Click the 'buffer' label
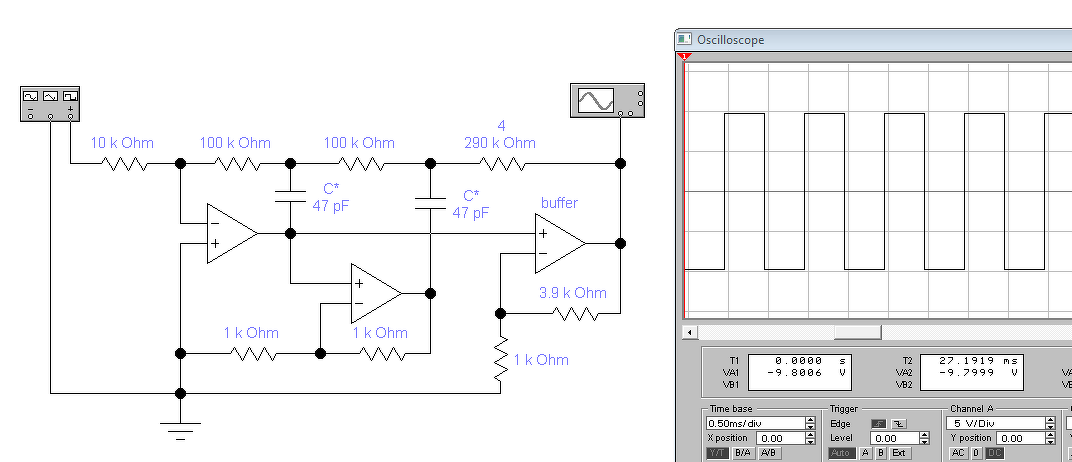This screenshot has width=1072, height=462. (x=559, y=203)
